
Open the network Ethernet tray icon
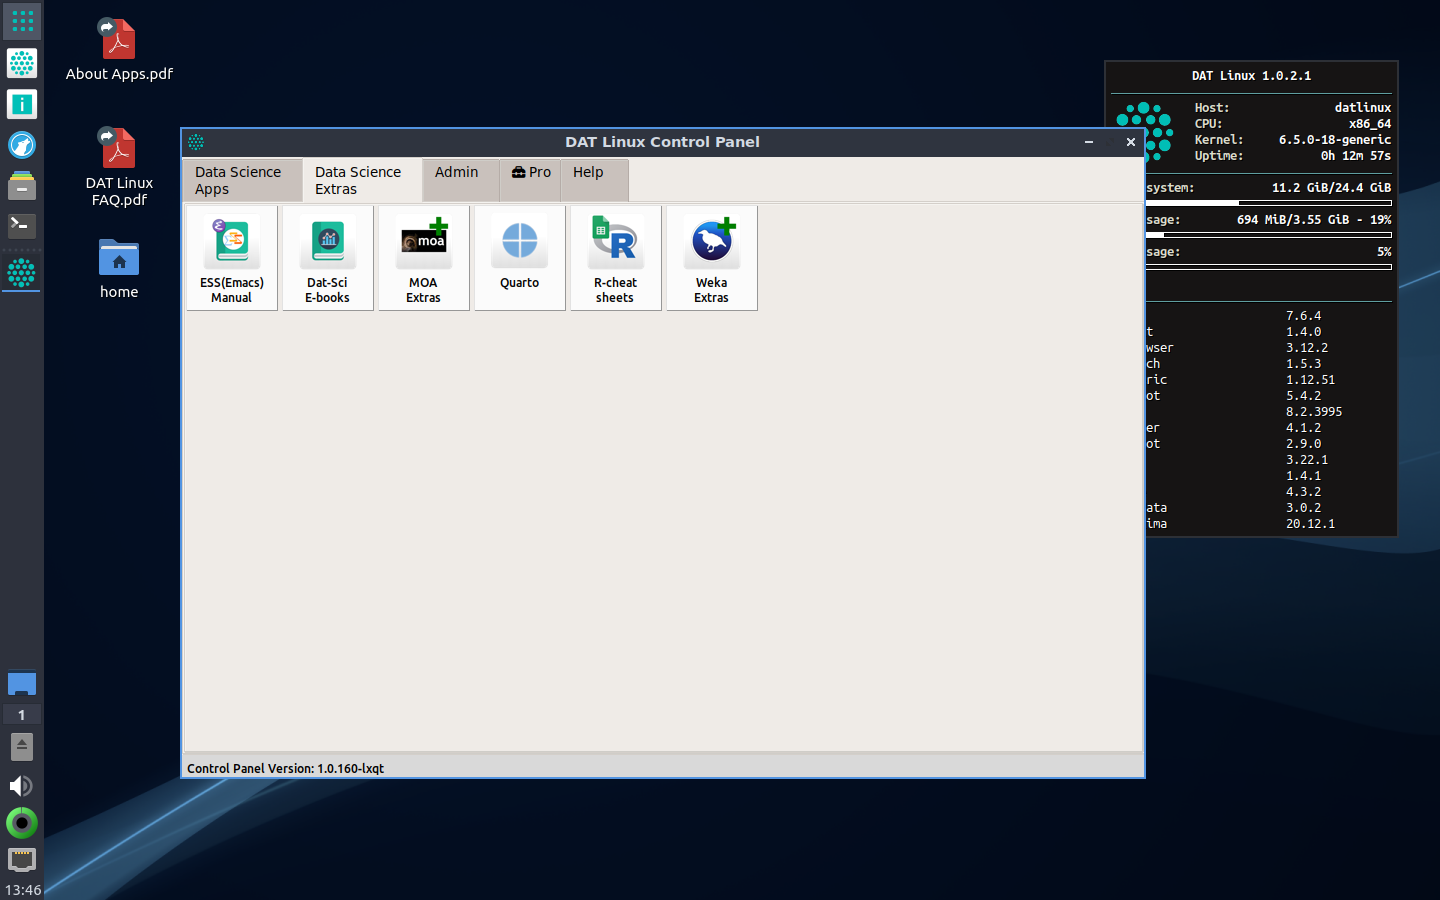tap(22, 859)
